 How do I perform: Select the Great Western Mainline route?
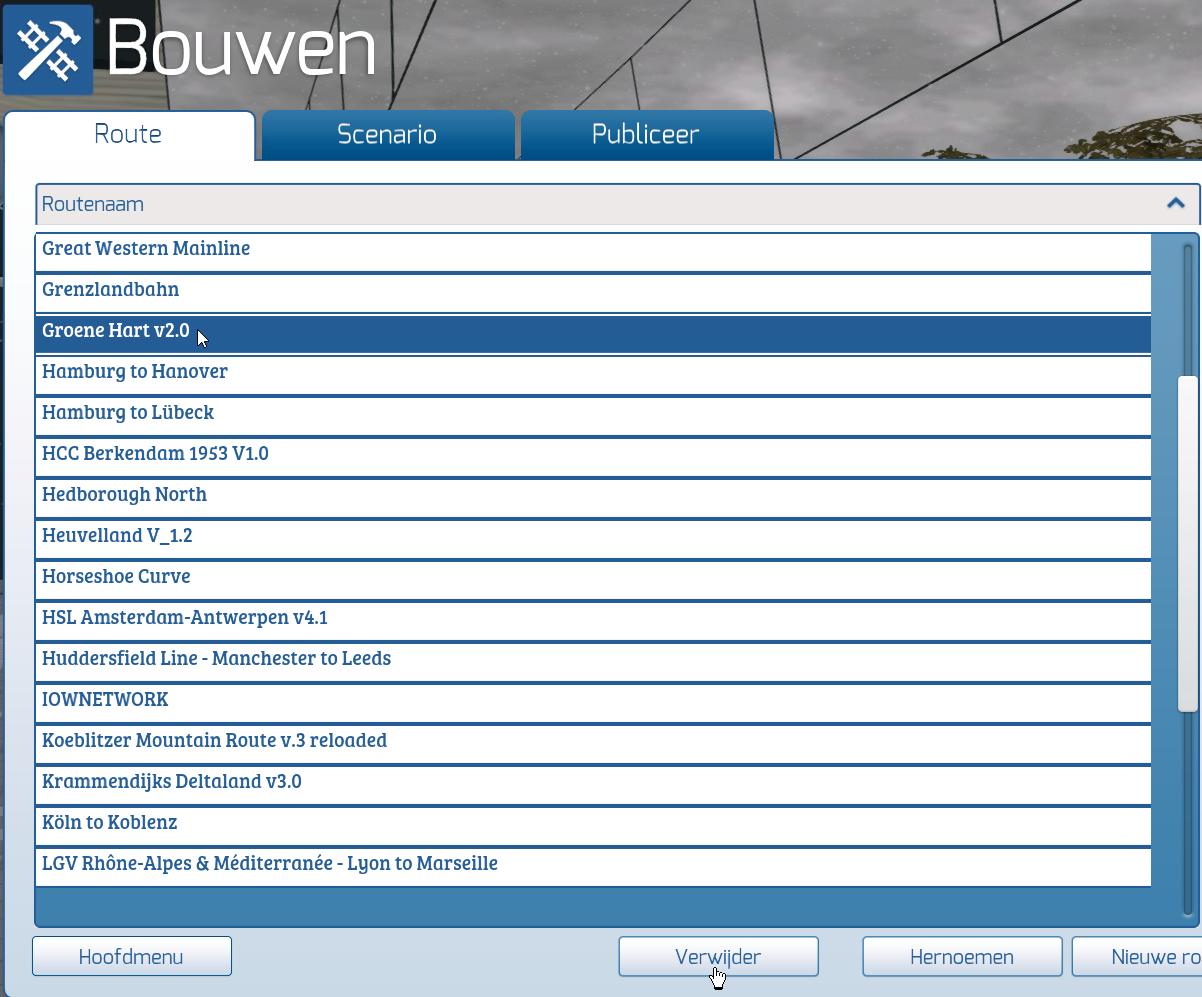tap(146, 249)
